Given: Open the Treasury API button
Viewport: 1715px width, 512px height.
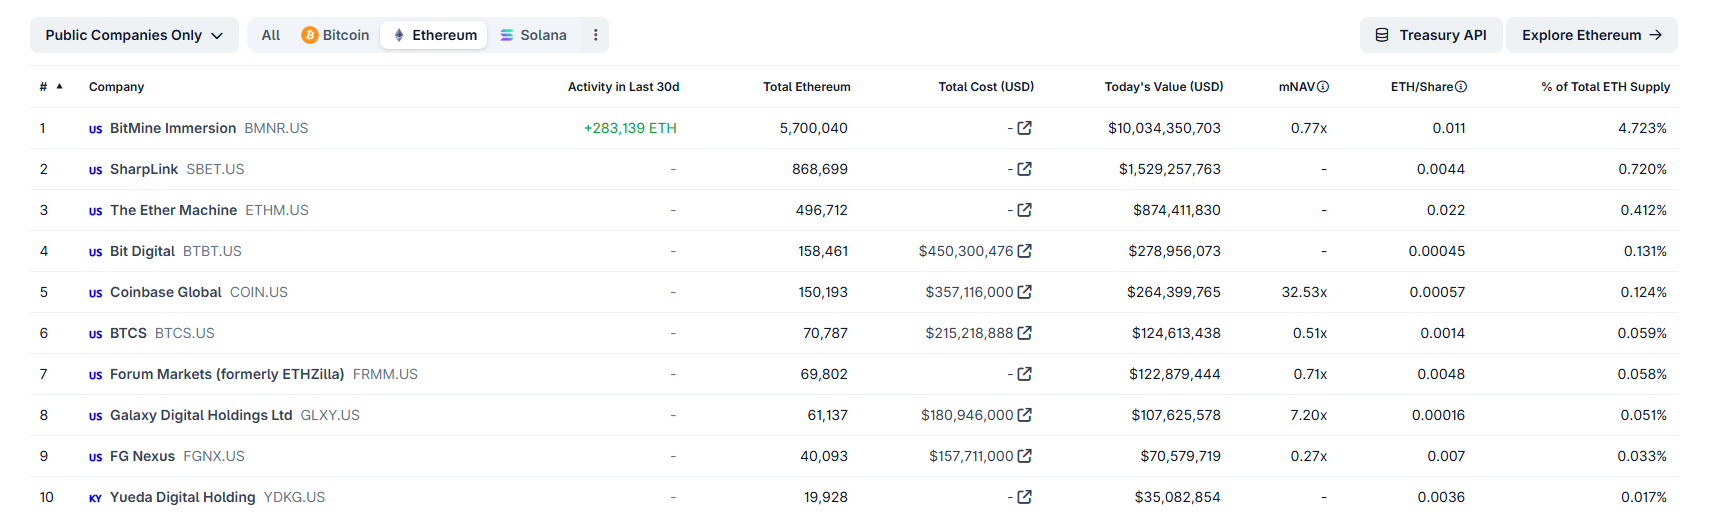Looking at the screenshot, I should 1431,35.
